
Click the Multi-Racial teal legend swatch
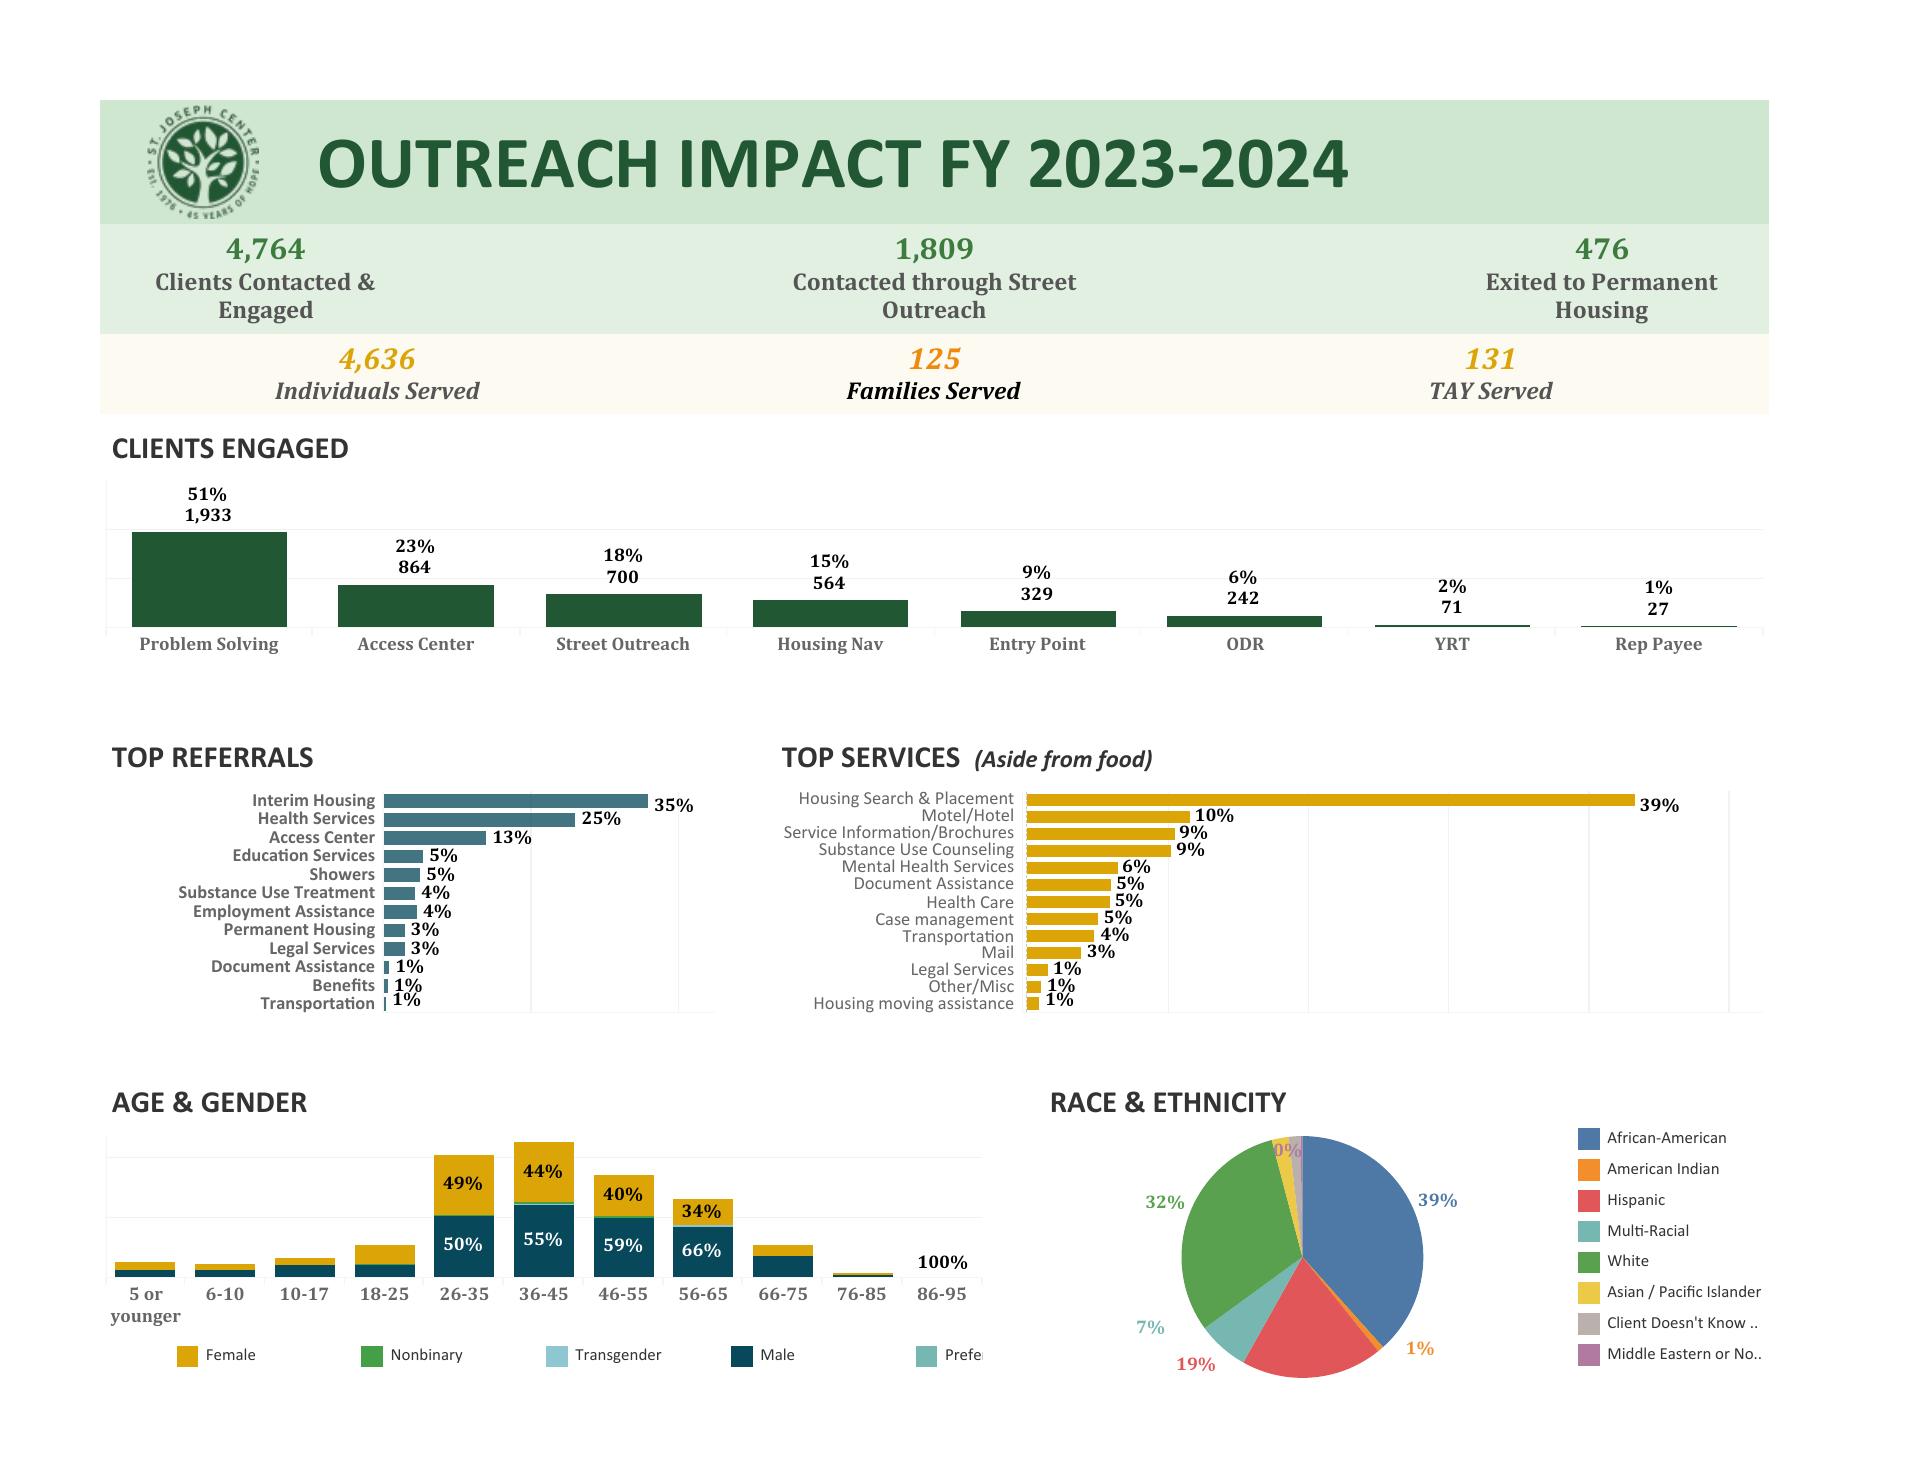tap(1588, 1232)
